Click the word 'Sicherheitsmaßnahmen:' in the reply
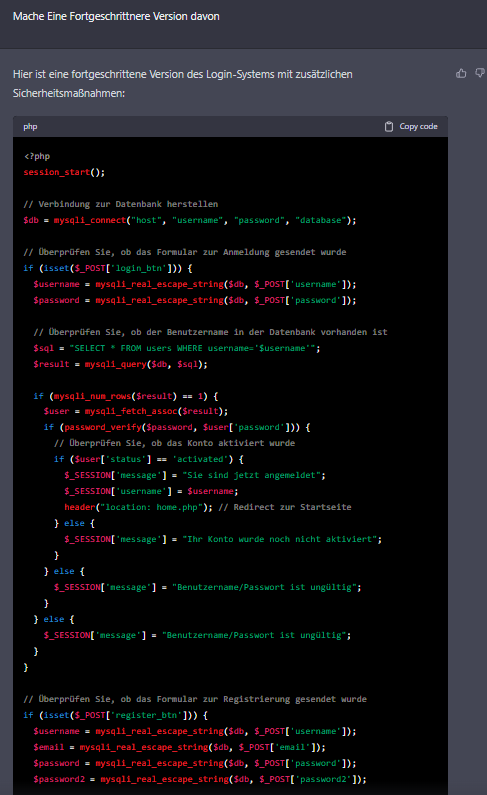This screenshot has width=487, height=795. (x=69, y=93)
